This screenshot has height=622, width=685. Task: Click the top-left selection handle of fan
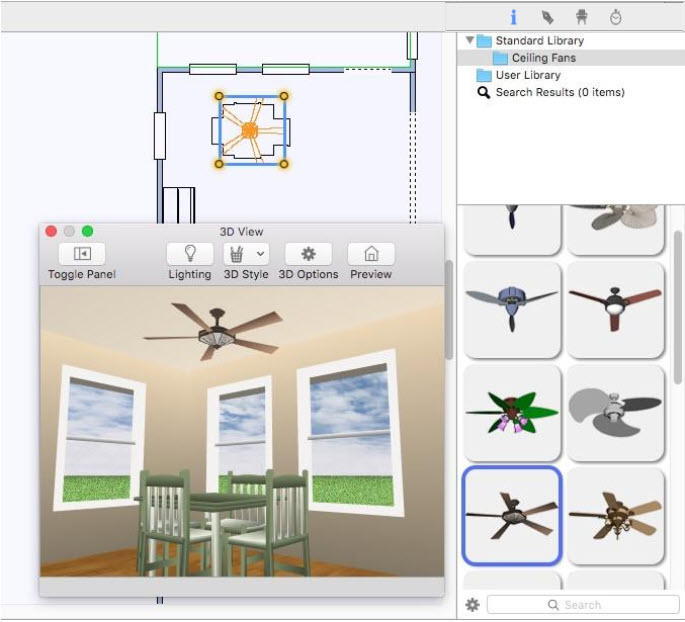pos(219,96)
